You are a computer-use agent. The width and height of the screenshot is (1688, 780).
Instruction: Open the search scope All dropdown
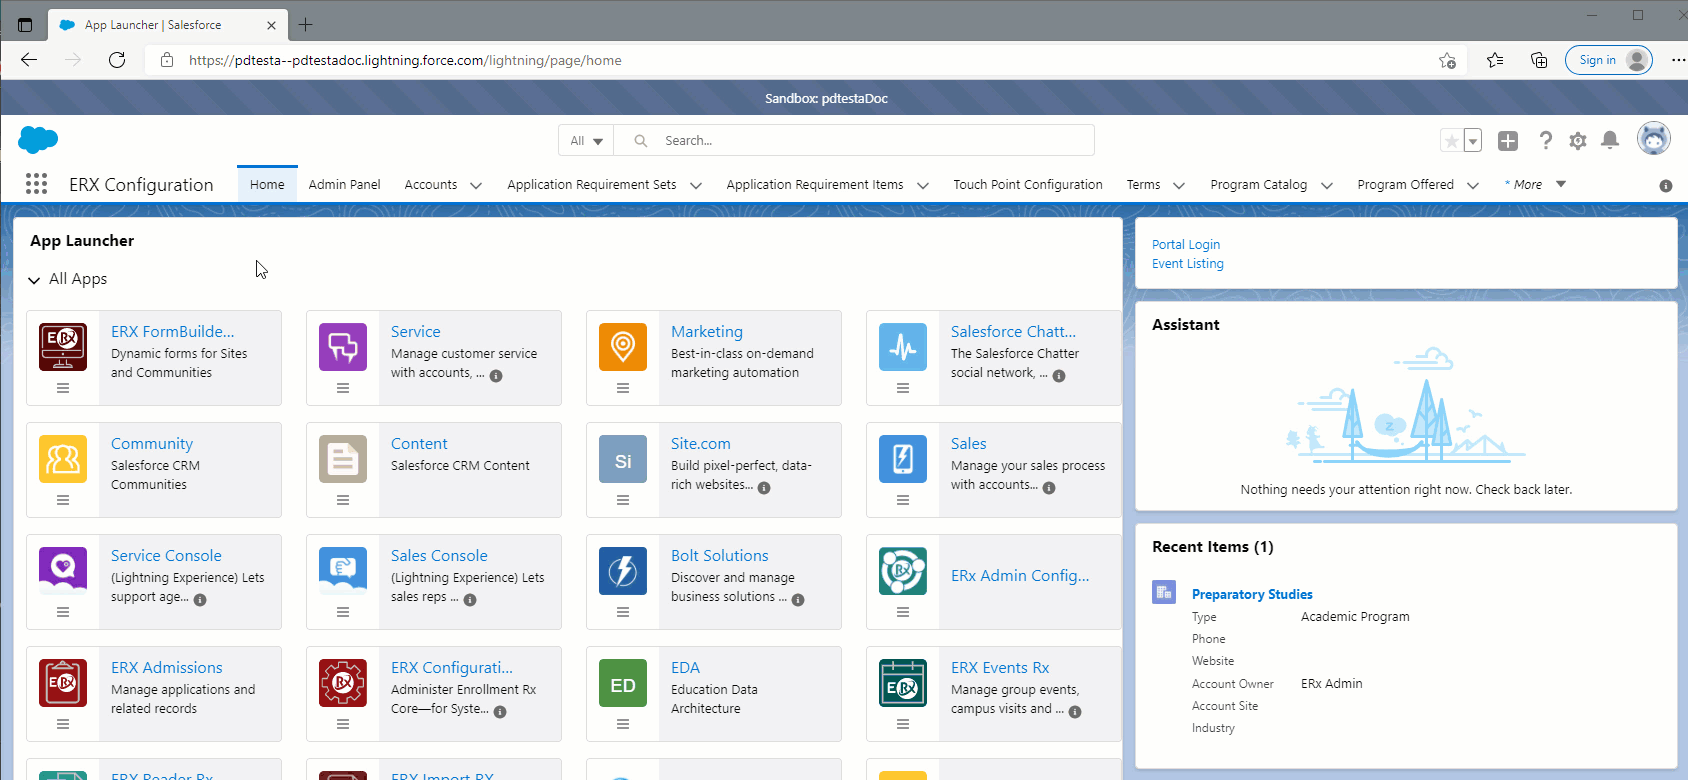pyautogui.click(x=587, y=141)
